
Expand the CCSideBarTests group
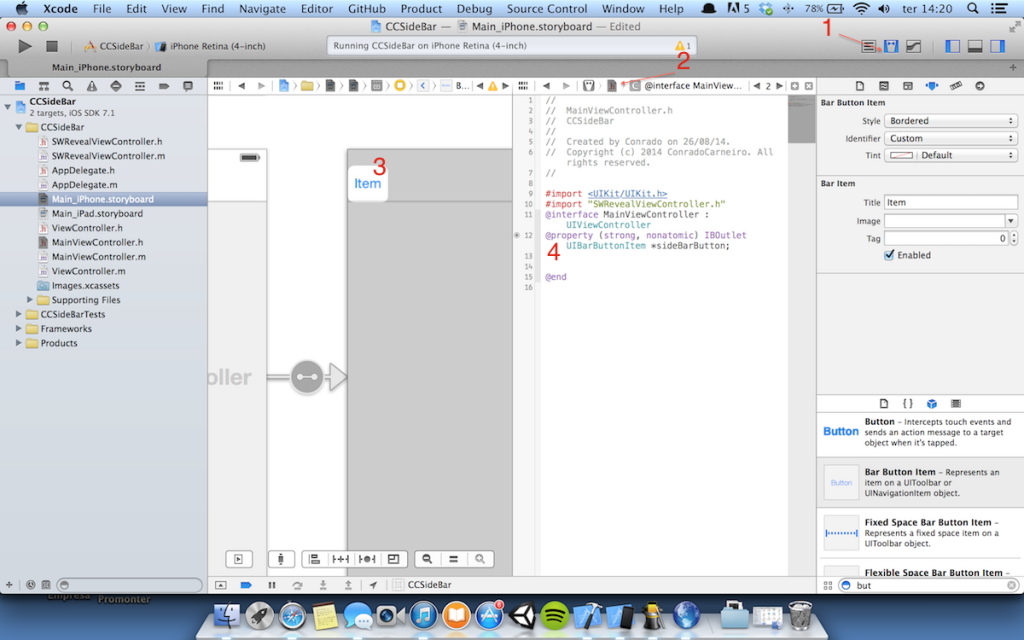(19, 314)
